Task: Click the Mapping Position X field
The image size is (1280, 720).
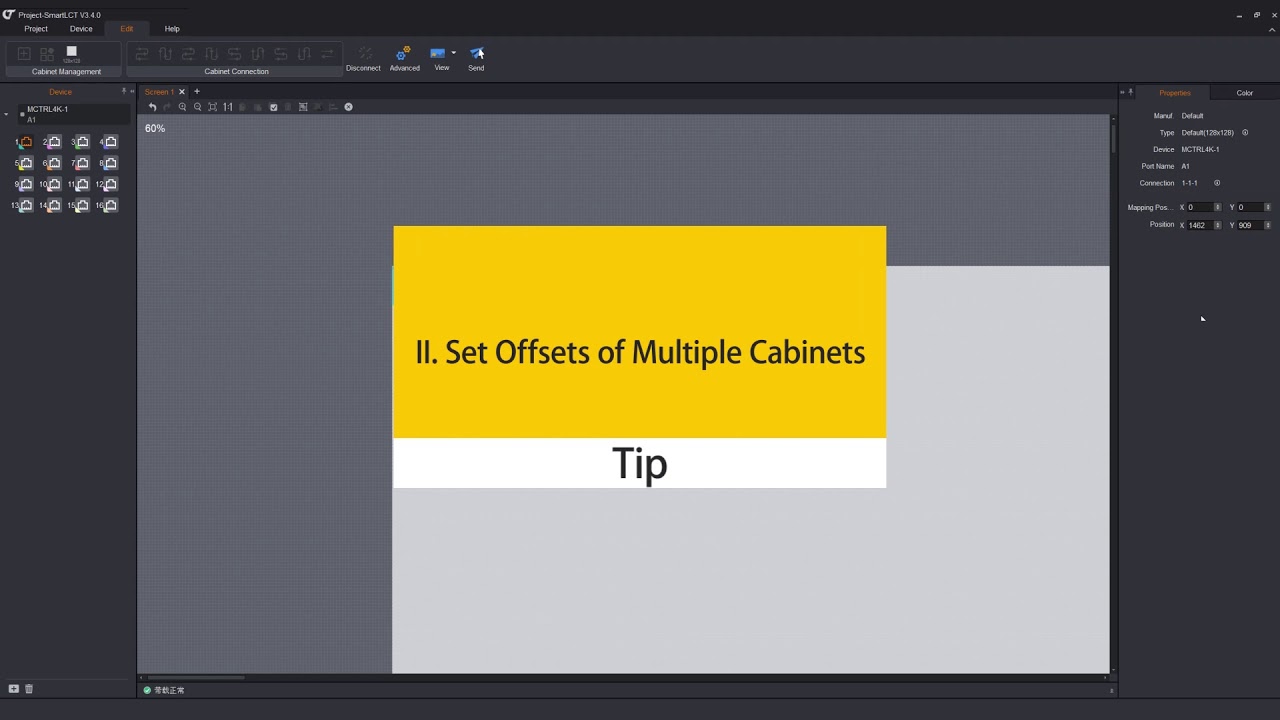Action: (1200, 207)
